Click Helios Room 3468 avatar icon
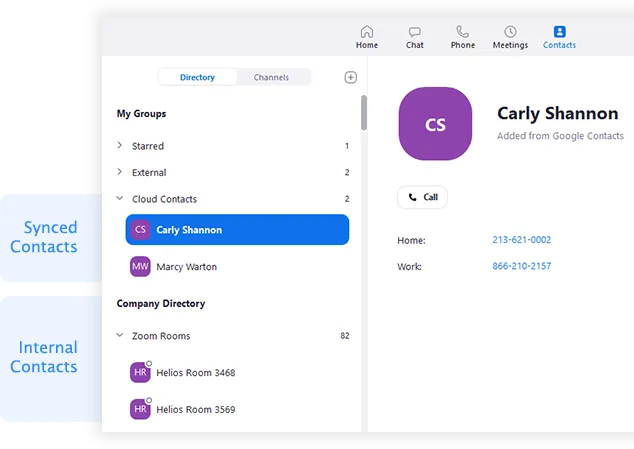Viewport: 634px width, 449px height. (141, 373)
